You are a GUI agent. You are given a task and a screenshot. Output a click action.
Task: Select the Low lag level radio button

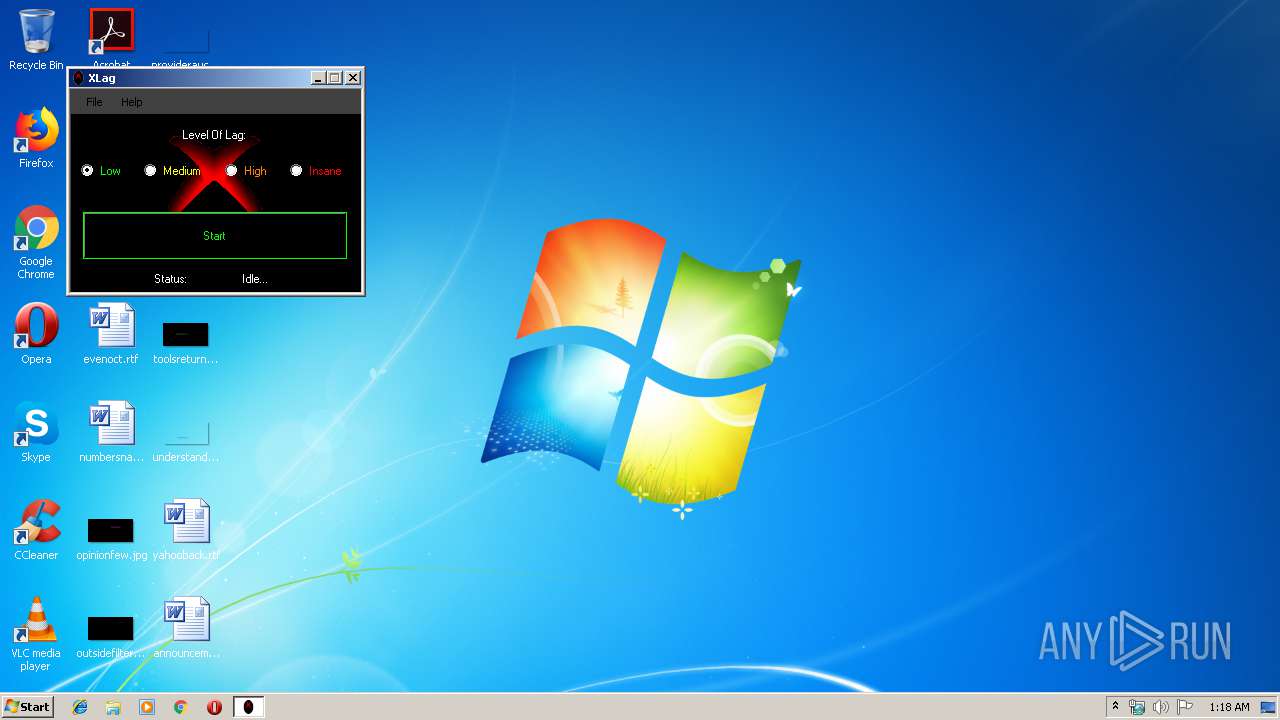[x=88, y=171]
